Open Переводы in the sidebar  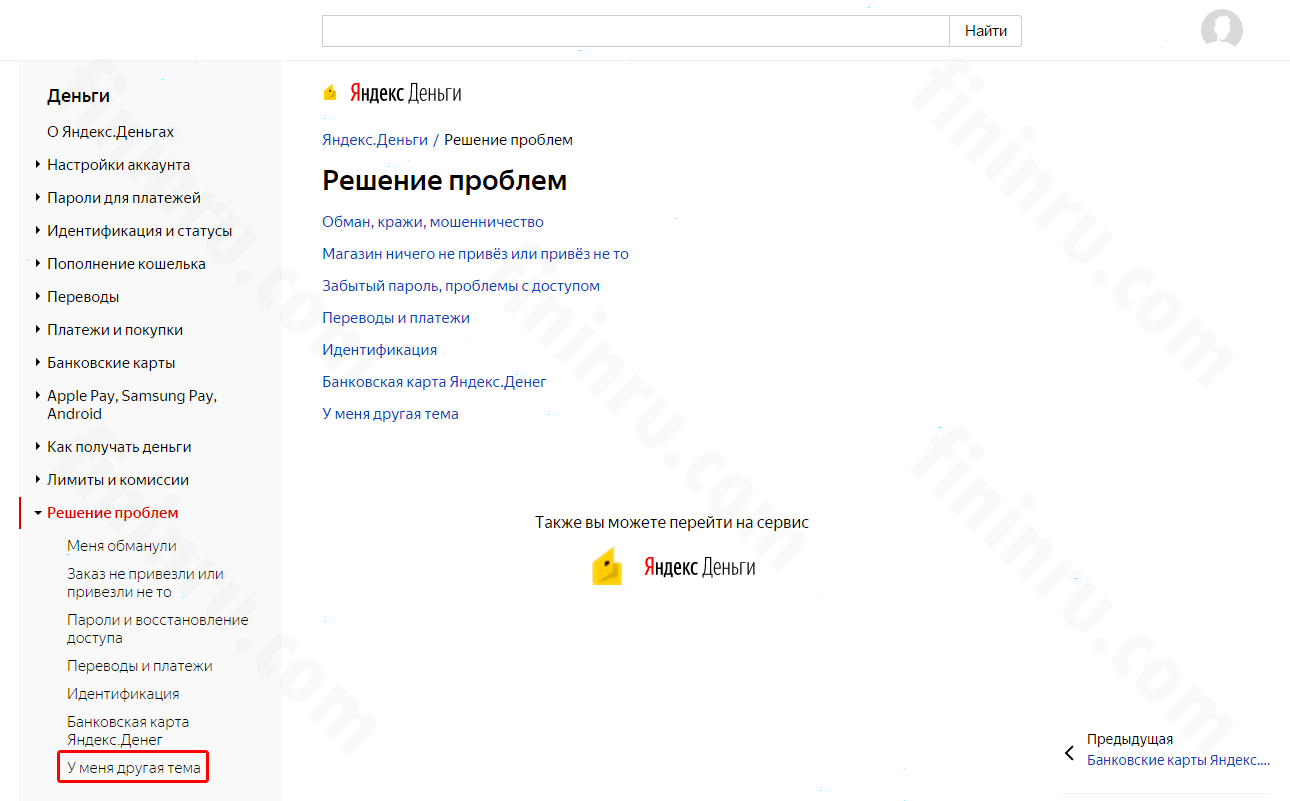(x=83, y=297)
